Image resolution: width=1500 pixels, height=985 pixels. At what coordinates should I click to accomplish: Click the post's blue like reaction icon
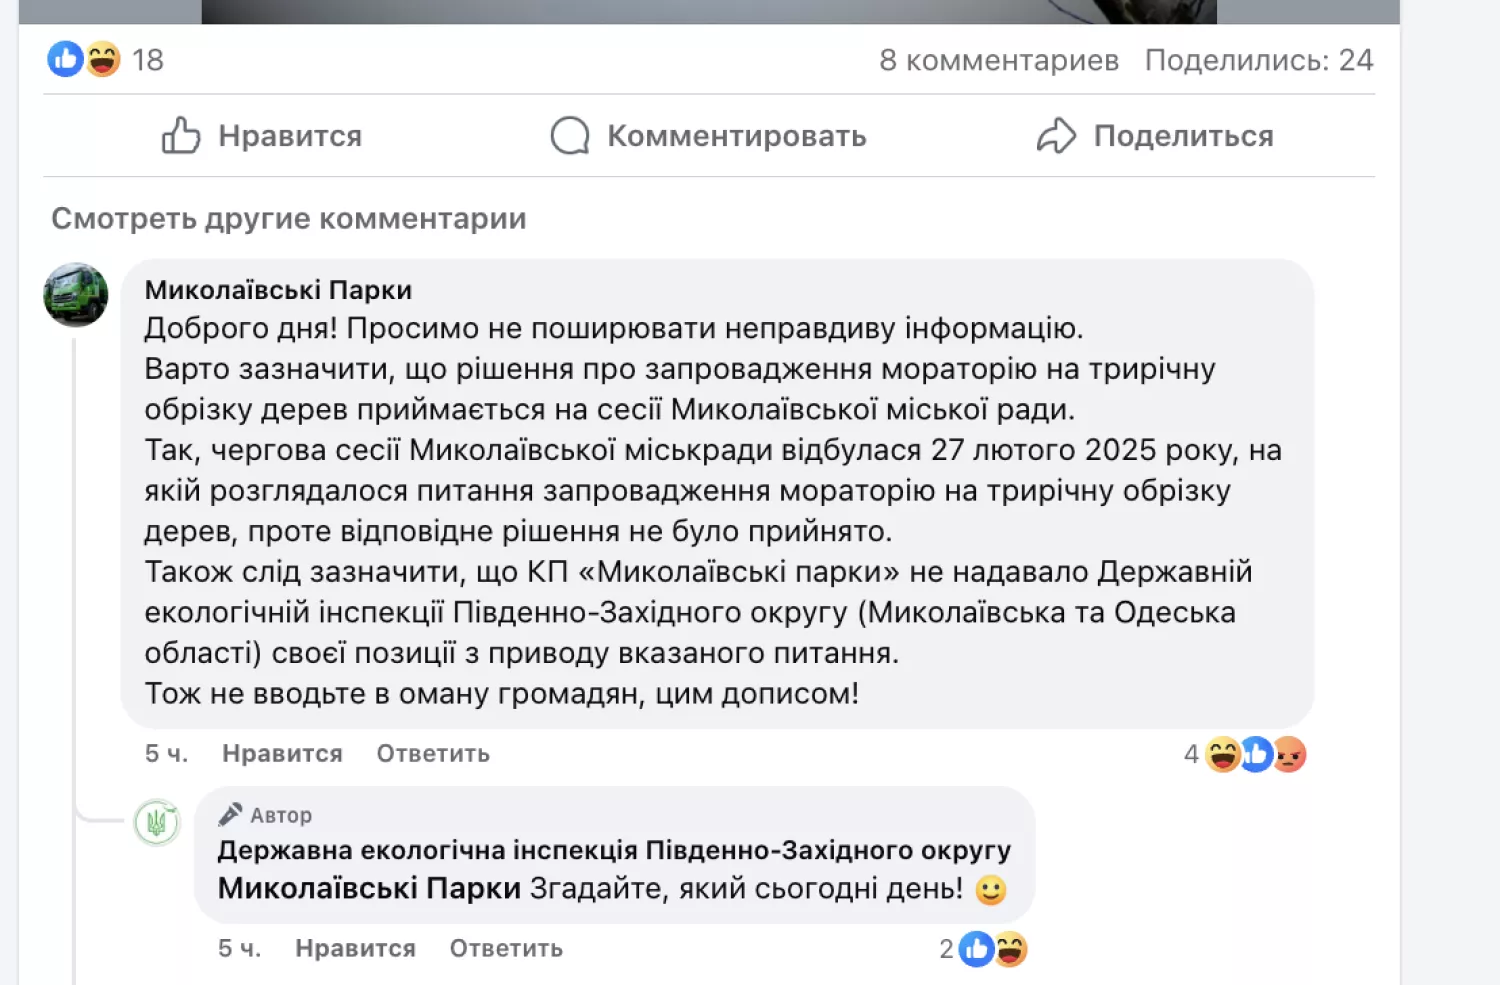pos(65,60)
